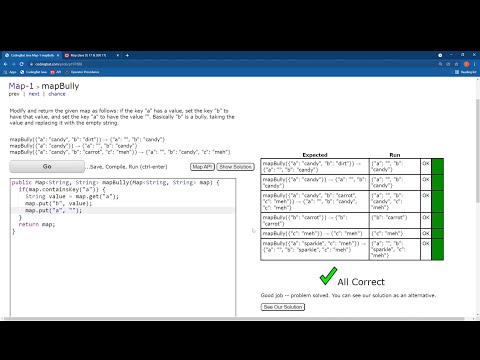
Task: Open the Map API button
Action: [x=202, y=167]
